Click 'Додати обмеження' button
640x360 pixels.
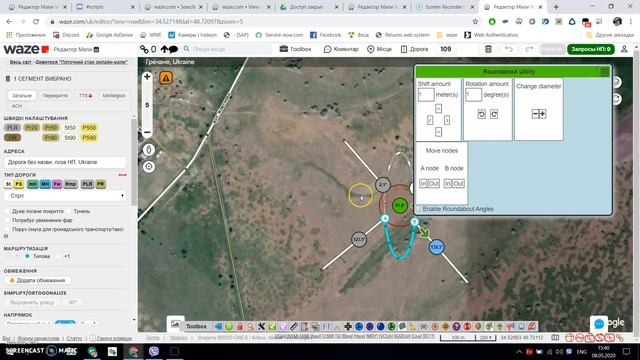tap(38, 280)
